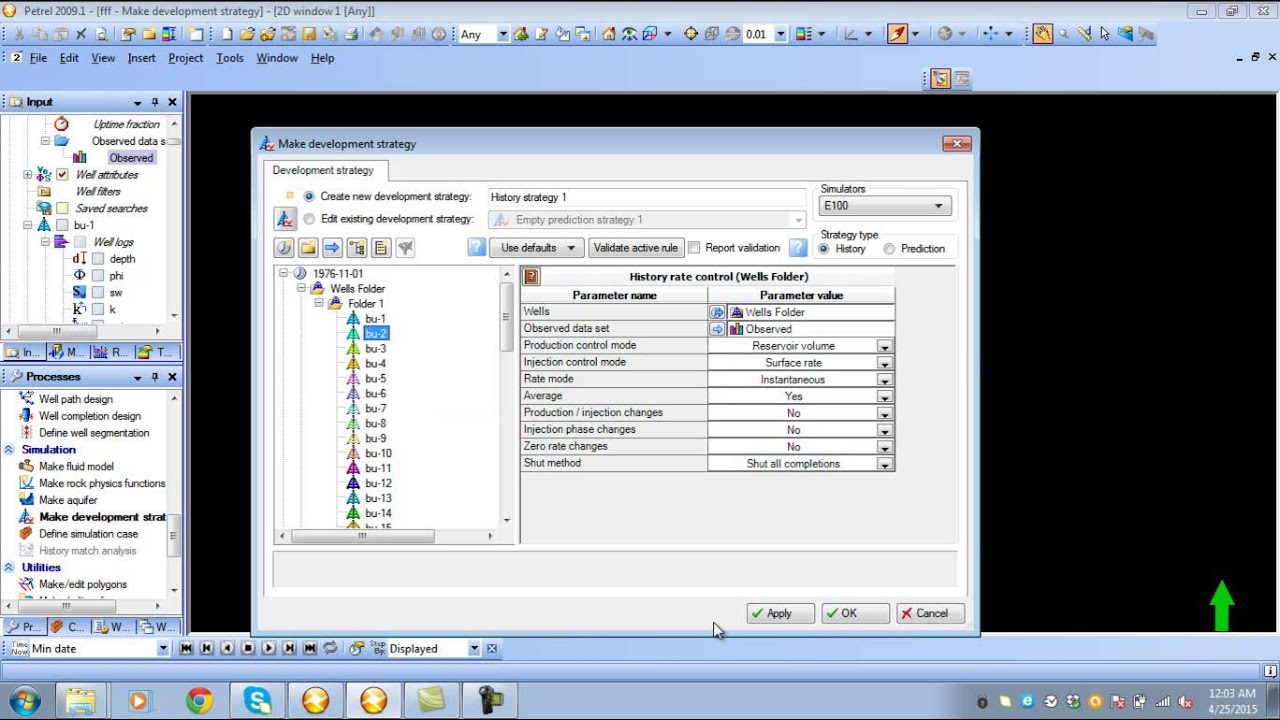Click help icon beside Report validation

coord(797,248)
